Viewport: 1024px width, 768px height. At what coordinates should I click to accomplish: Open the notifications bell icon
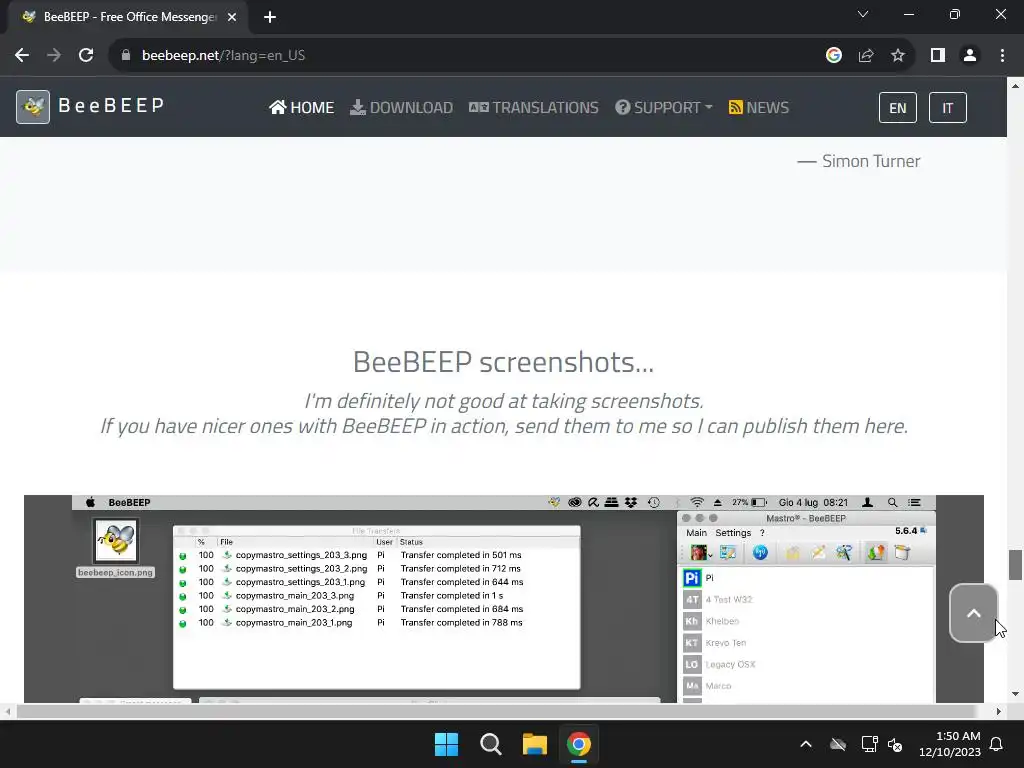[x=997, y=744]
